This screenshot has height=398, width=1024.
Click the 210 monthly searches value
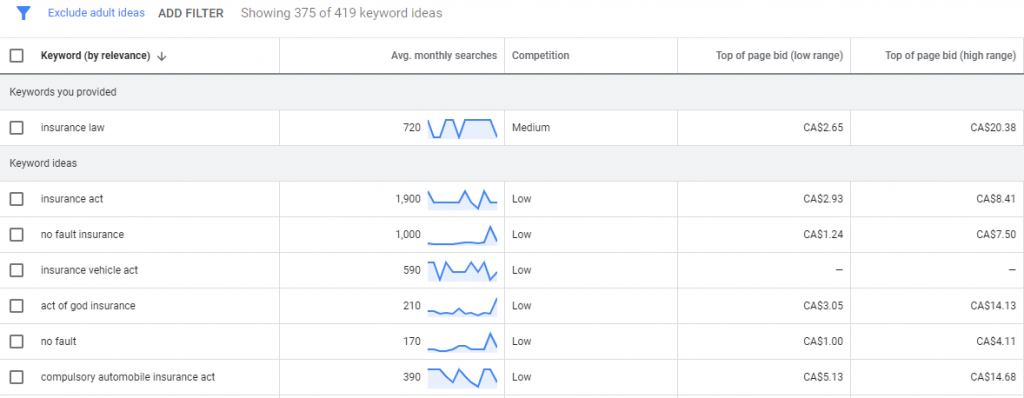[412, 305]
